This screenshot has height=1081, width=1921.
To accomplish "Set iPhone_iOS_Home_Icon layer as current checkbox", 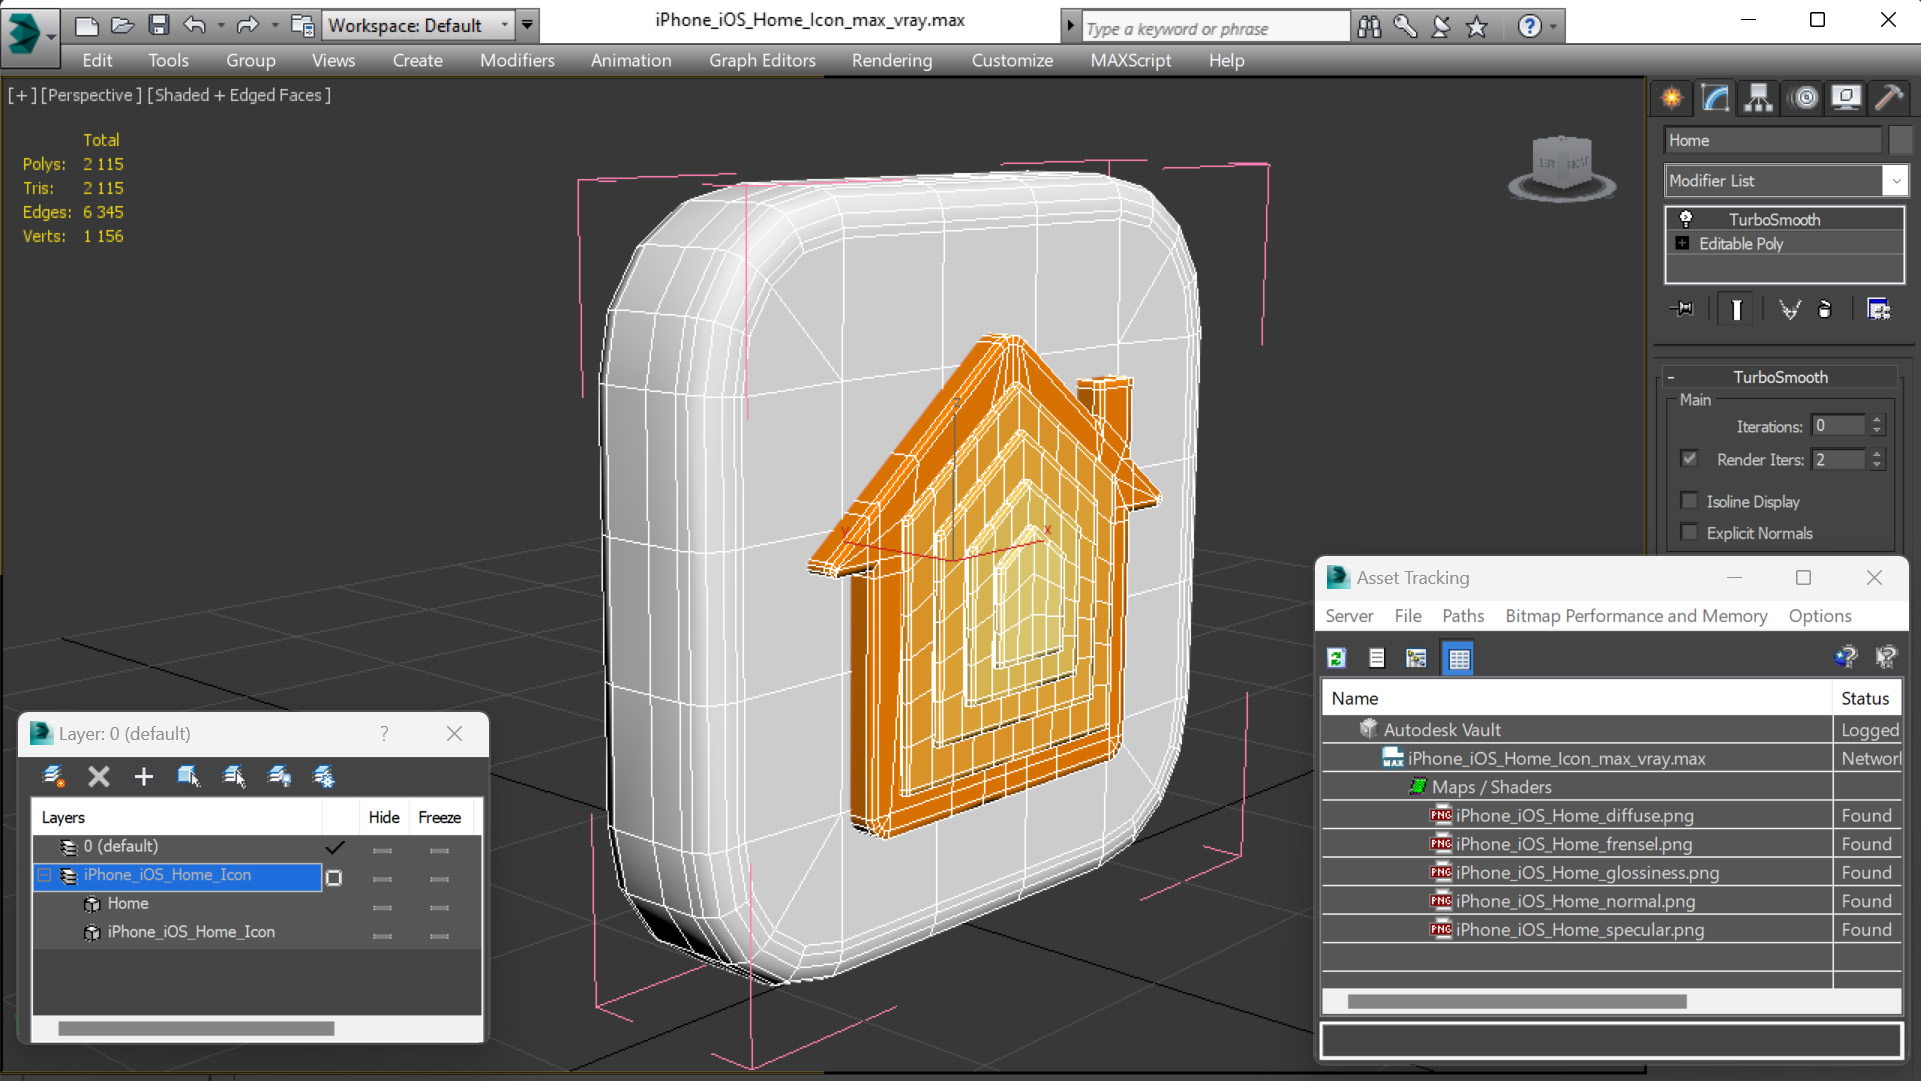I will coord(334,878).
